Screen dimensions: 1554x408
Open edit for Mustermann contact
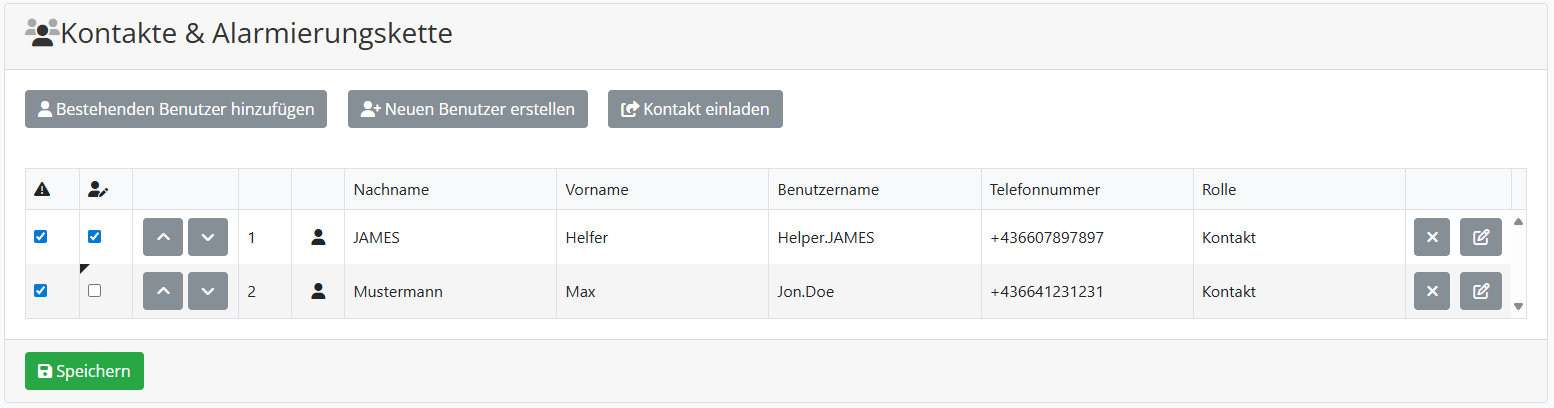[1480, 292]
